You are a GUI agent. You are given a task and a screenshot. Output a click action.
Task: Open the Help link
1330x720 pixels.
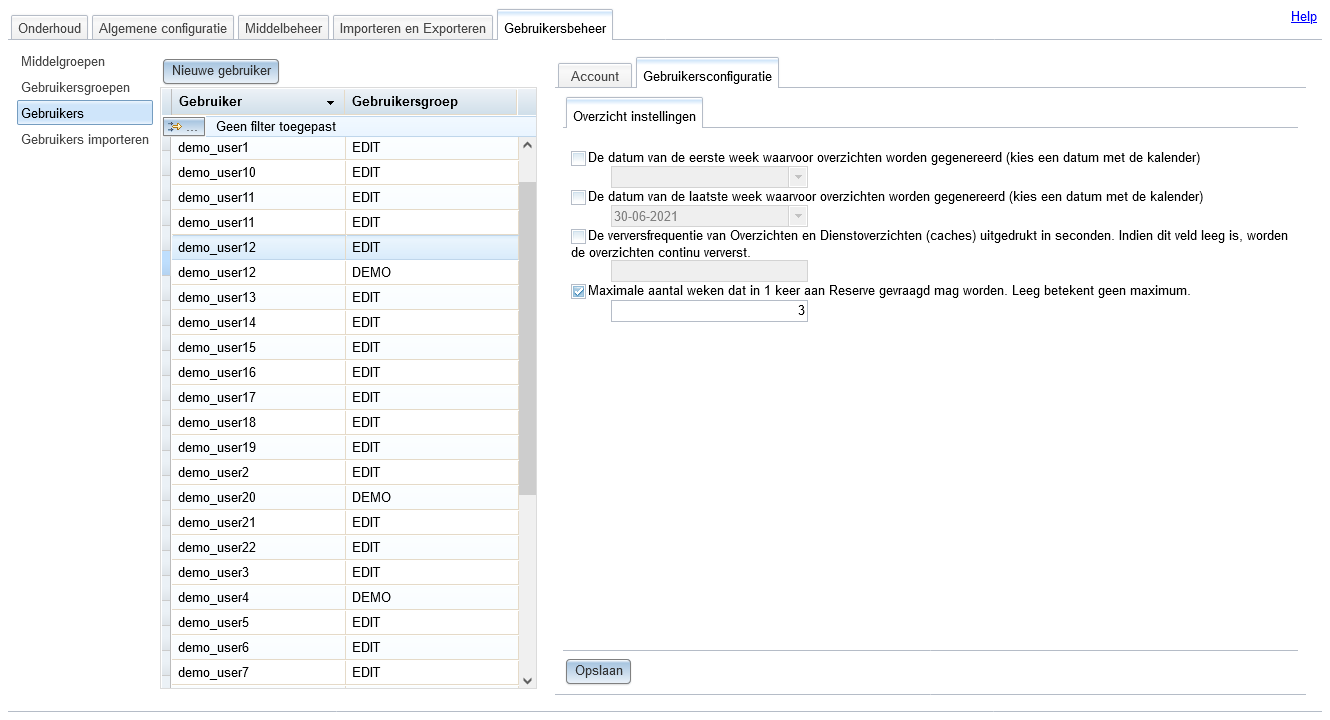click(1304, 16)
